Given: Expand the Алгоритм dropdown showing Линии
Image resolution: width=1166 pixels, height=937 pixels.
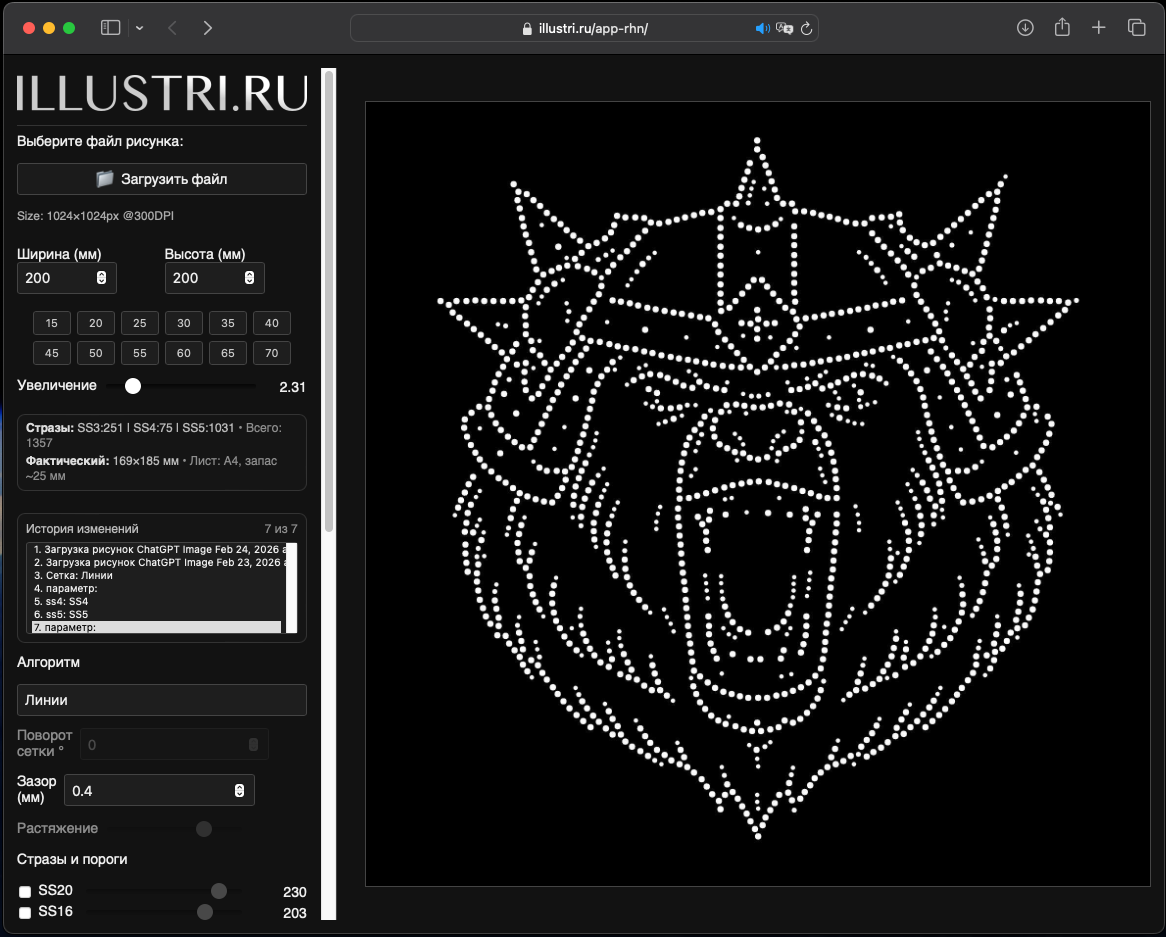Looking at the screenshot, I should pos(162,700).
